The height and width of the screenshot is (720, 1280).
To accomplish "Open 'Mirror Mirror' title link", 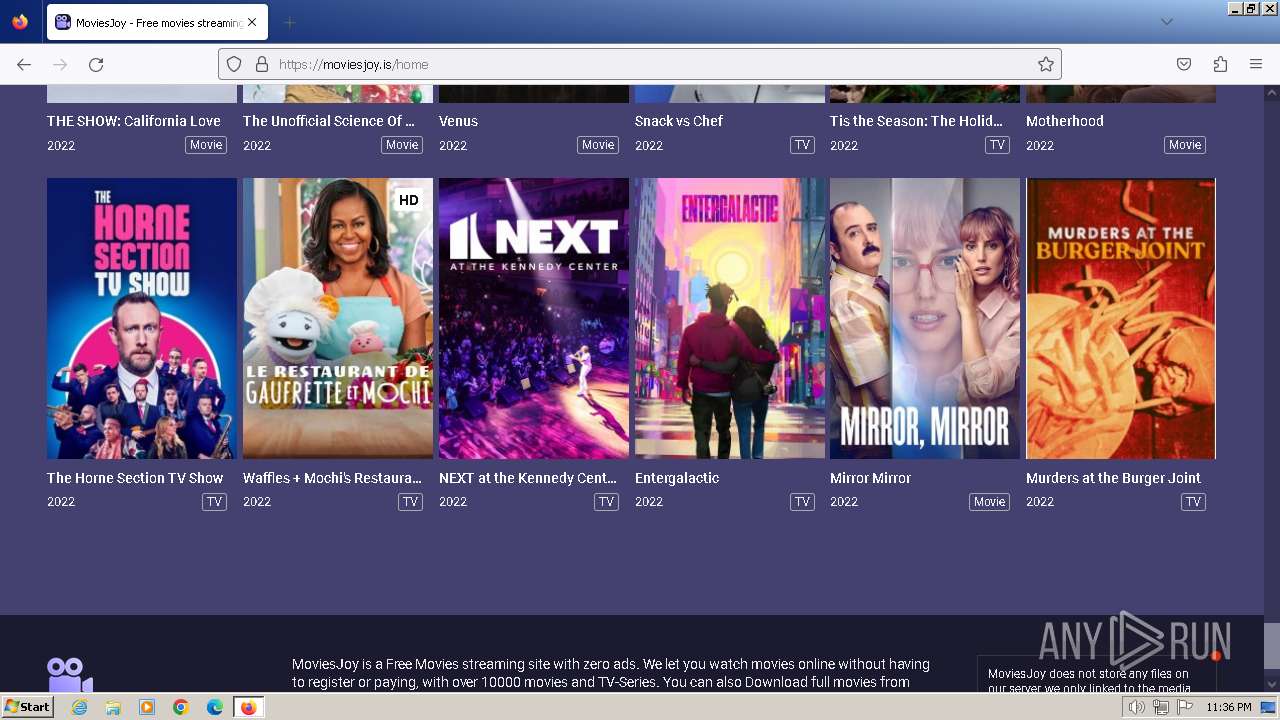I will (x=870, y=478).
